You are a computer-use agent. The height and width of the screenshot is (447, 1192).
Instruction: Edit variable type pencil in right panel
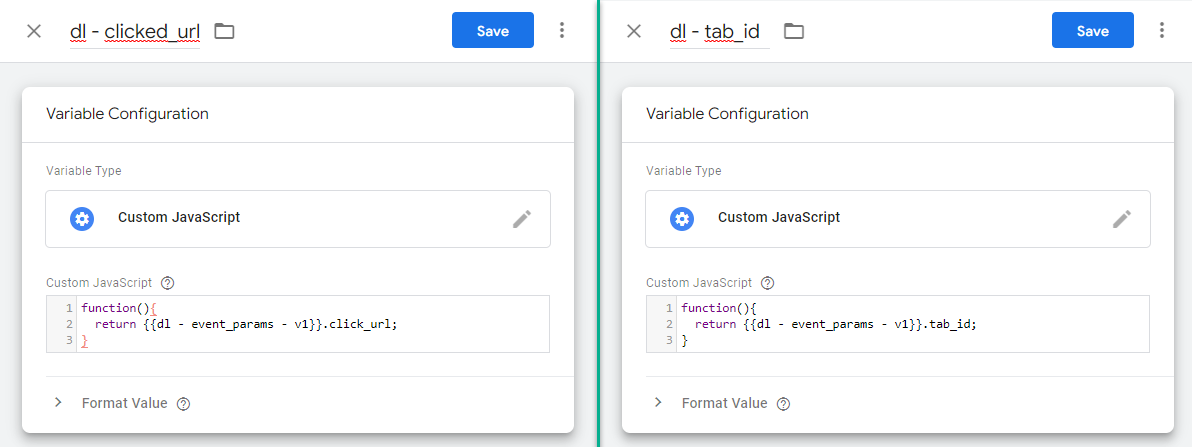1122,219
